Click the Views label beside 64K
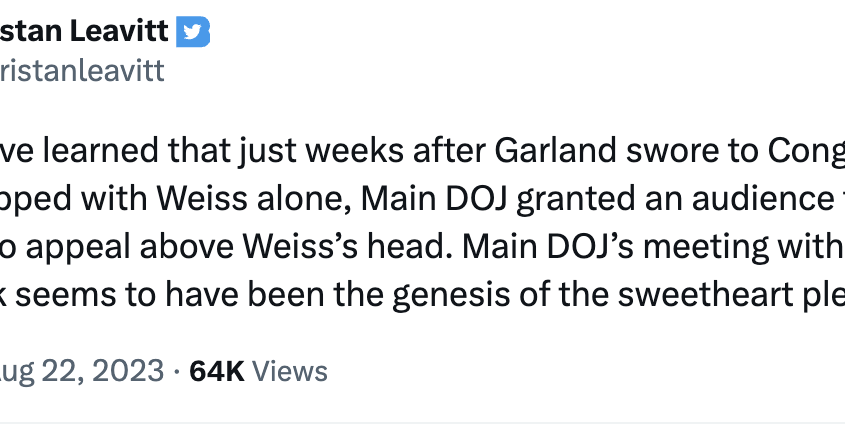This screenshot has height=430, width=845. tap(290, 371)
